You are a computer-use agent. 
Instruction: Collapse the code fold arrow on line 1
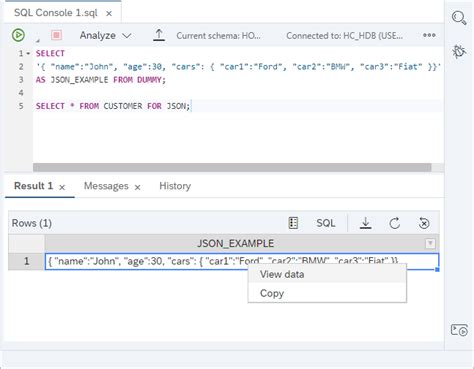click(x=28, y=53)
